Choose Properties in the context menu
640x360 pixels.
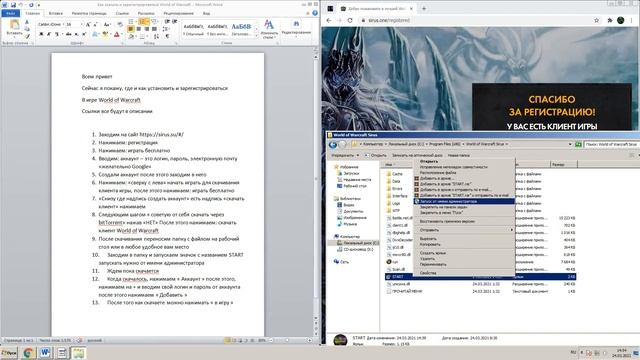pyautogui.click(x=464, y=273)
